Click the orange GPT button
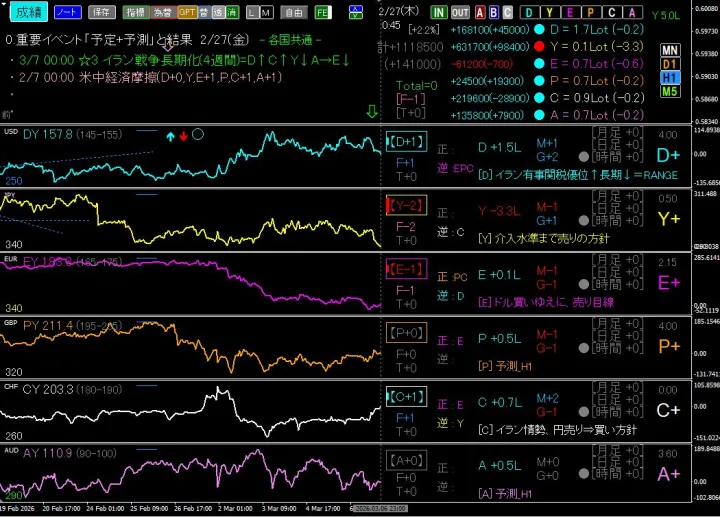Screen dimensions: 720x517 186,12
